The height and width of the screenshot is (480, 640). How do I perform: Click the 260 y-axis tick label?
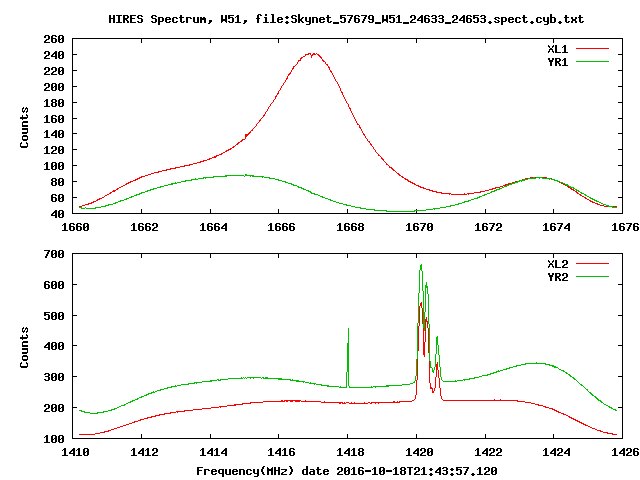point(54,39)
